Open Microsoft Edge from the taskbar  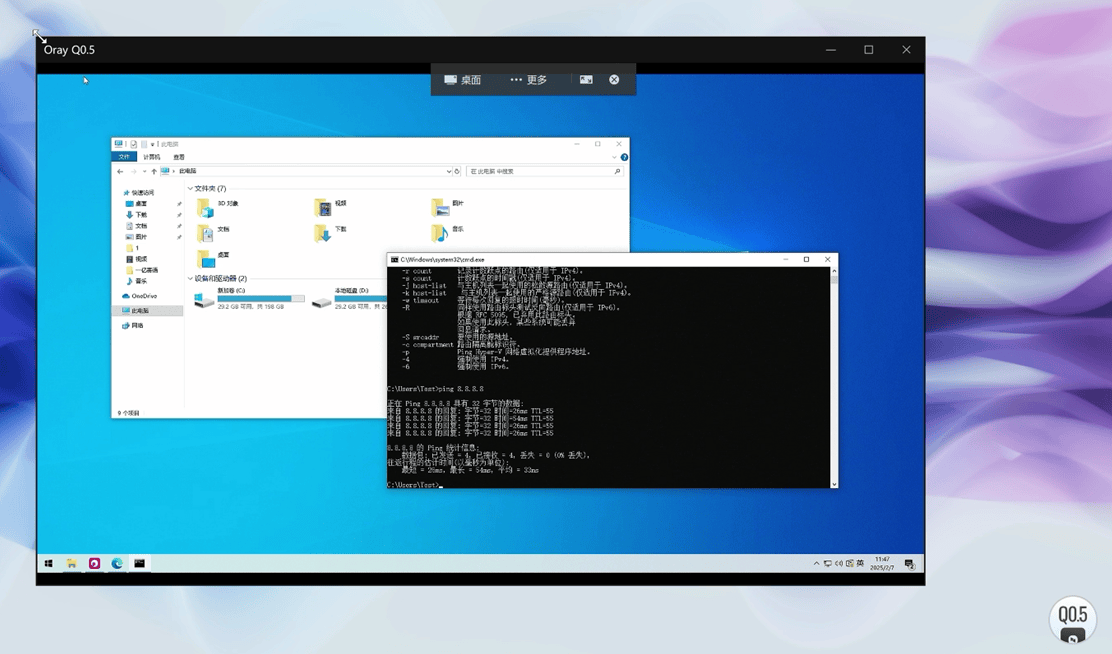point(117,563)
